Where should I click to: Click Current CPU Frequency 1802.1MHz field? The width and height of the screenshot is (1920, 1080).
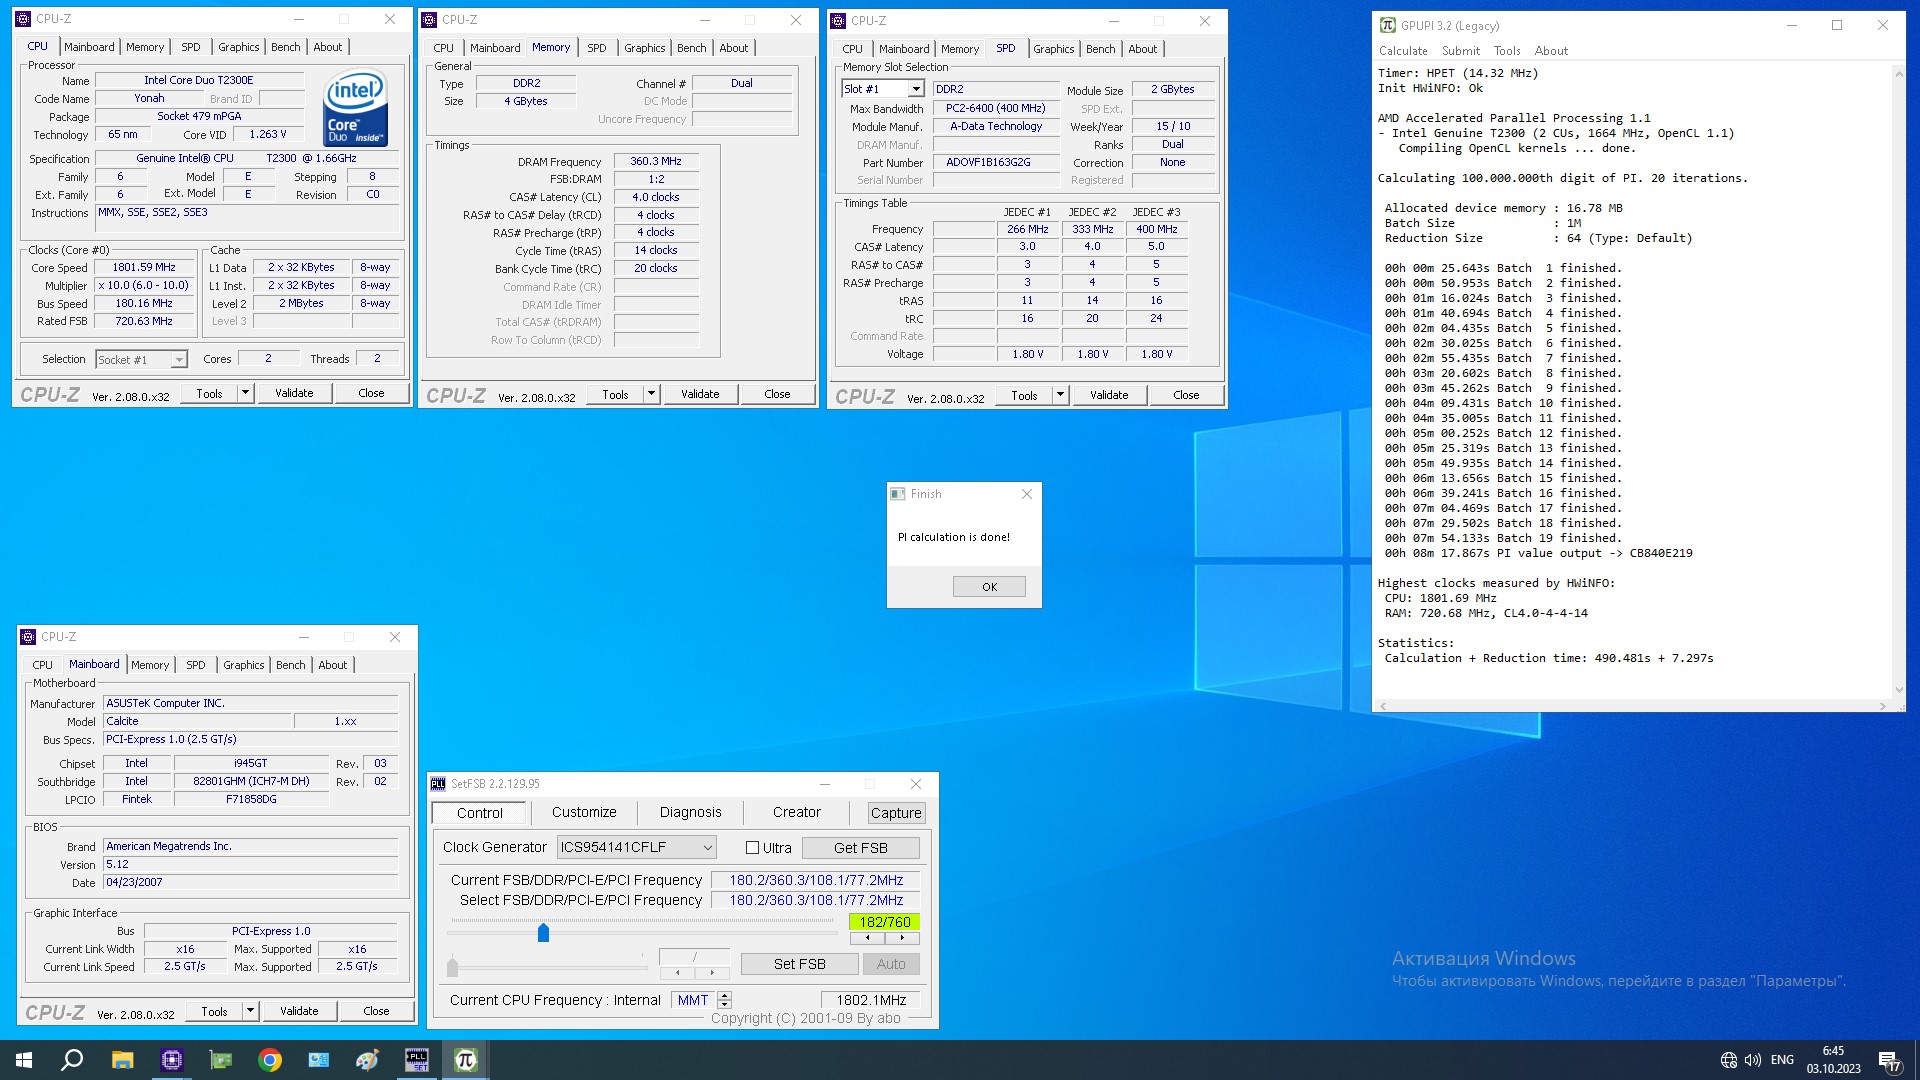tap(870, 1000)
